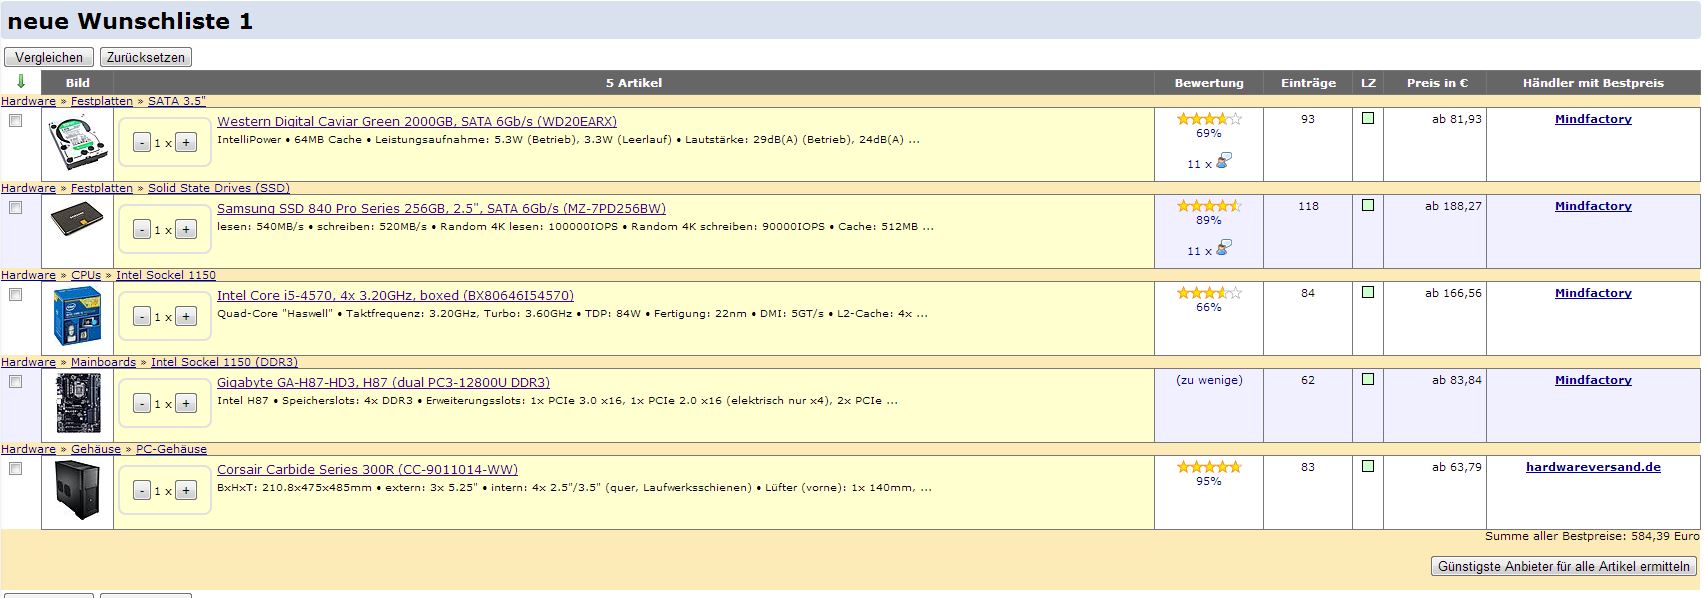Toggle LZ box in Gigabyte mainboard row

[1368, 379]
